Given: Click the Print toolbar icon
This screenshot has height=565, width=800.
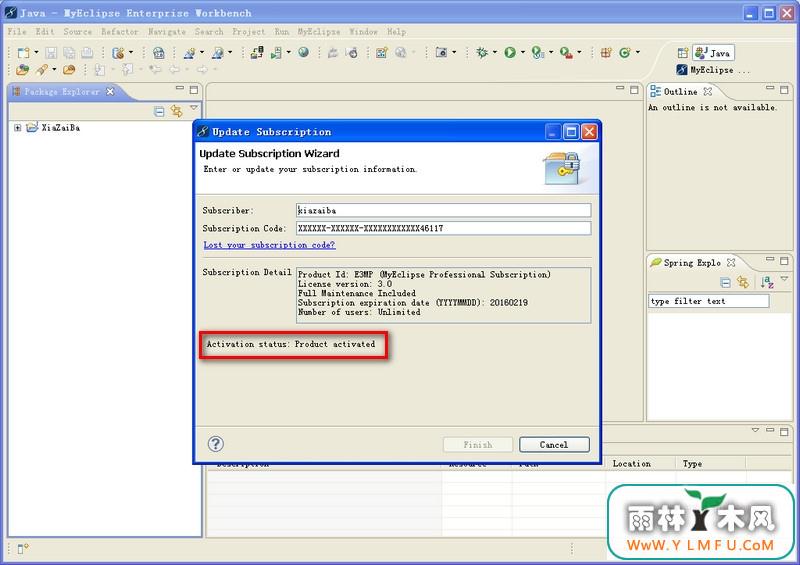Looking at the screenshot, I should coord(87,53).
